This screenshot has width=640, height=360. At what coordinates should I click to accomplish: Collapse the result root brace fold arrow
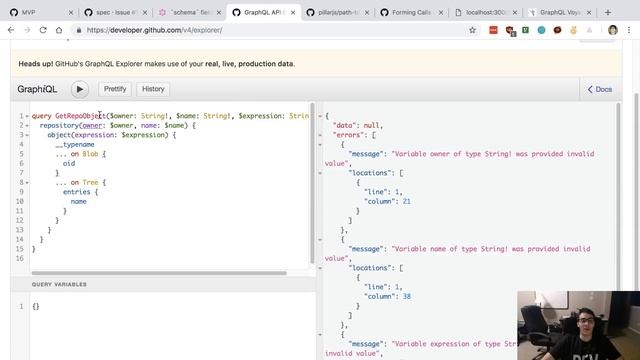point(320,116)
